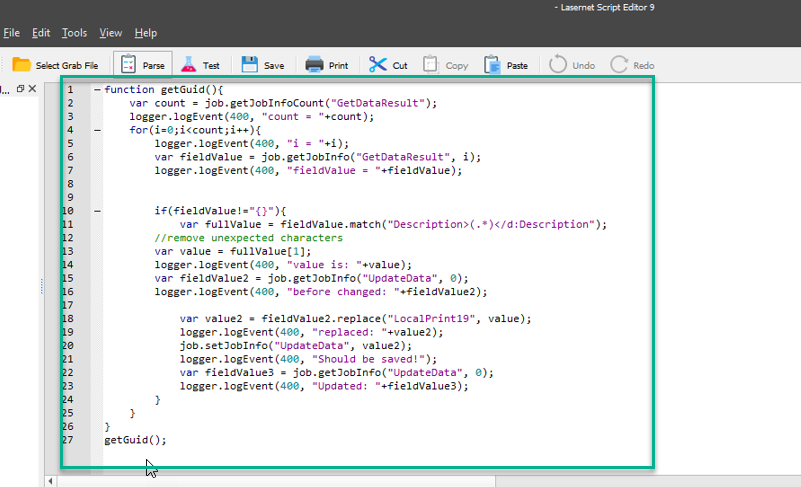This screenshot has height=487, width=801.
Task: Open the View menu
Action: (x=110, y=33)
